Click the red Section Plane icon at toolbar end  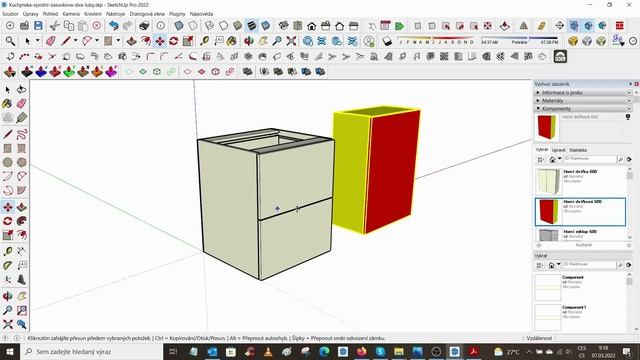pos(620,26)
